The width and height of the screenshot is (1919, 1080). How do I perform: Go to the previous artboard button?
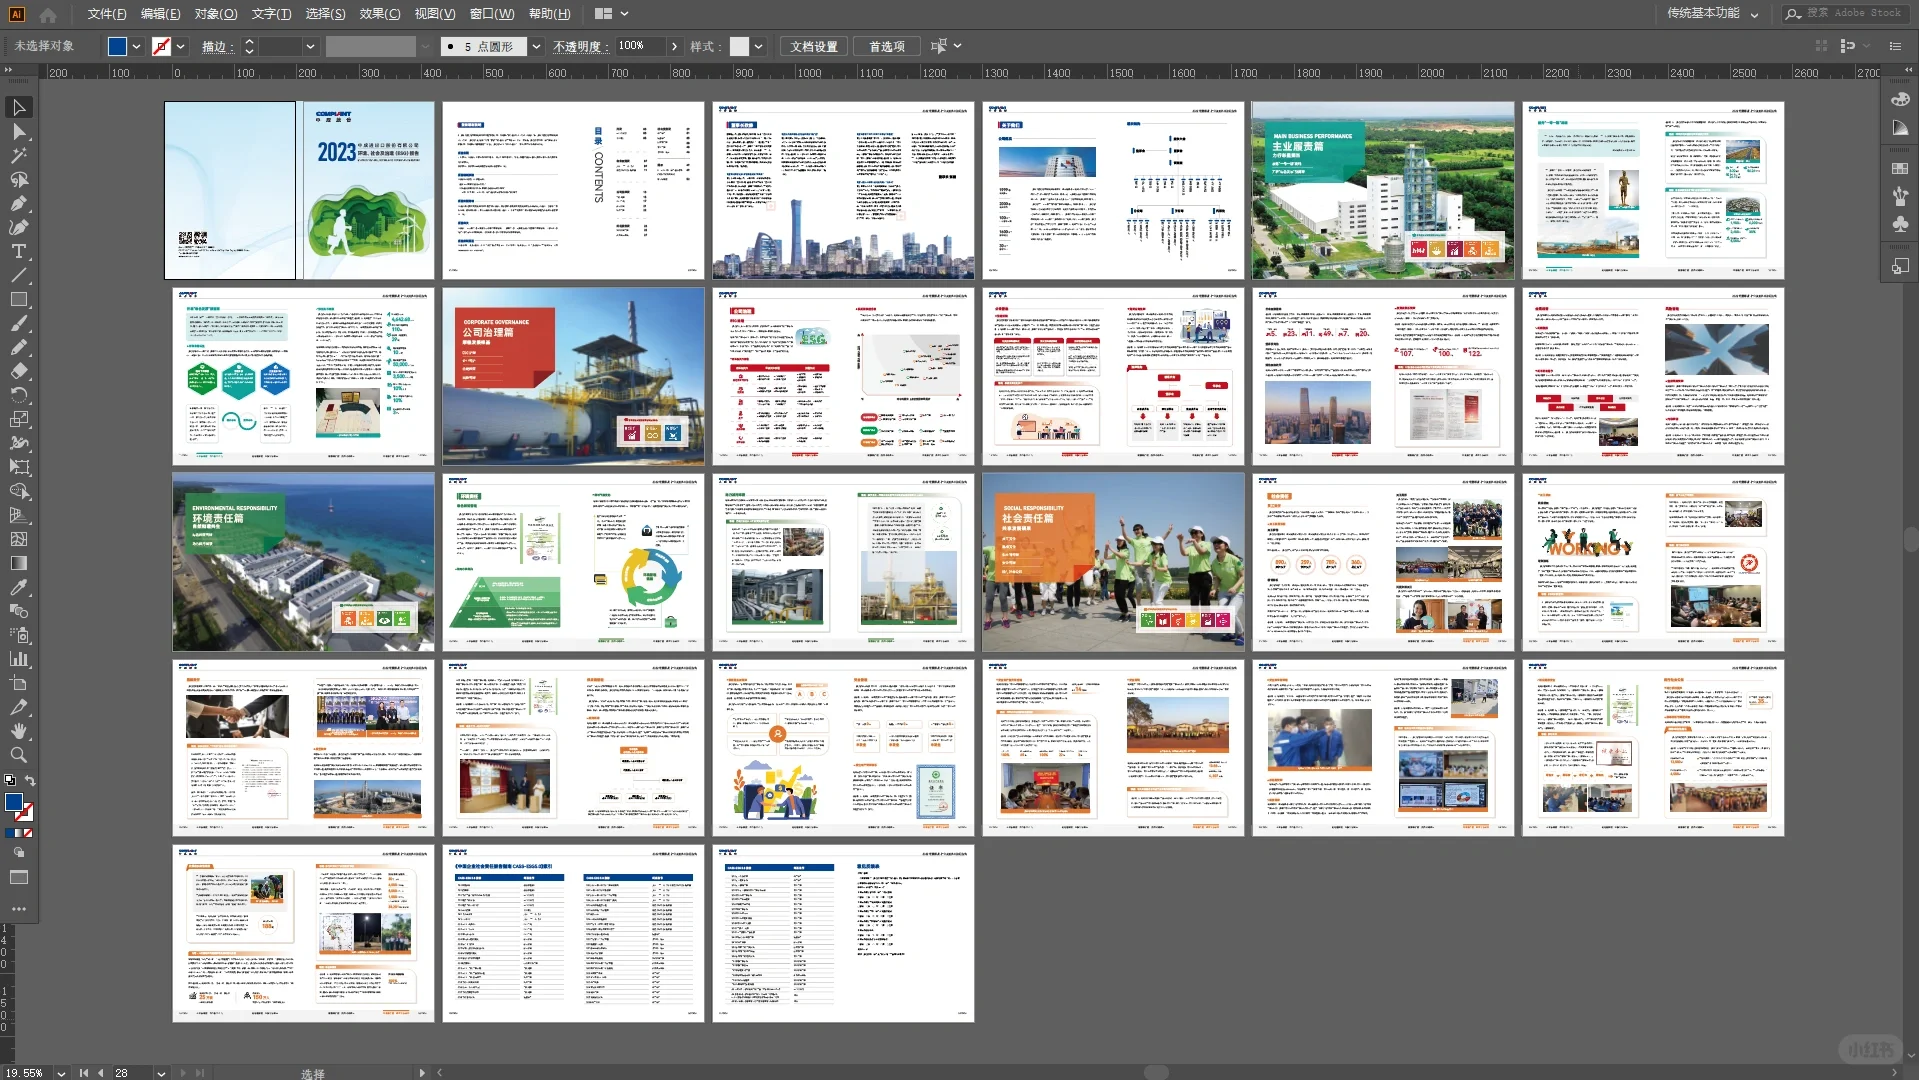(x=100, y=1073)
